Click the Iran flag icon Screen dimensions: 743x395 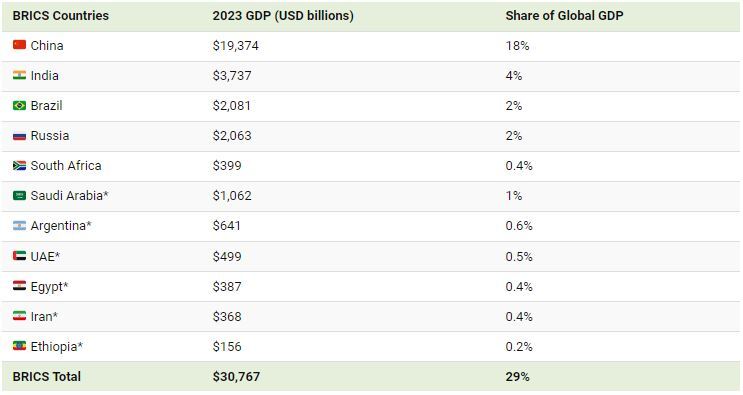click(x=19, y=316)
